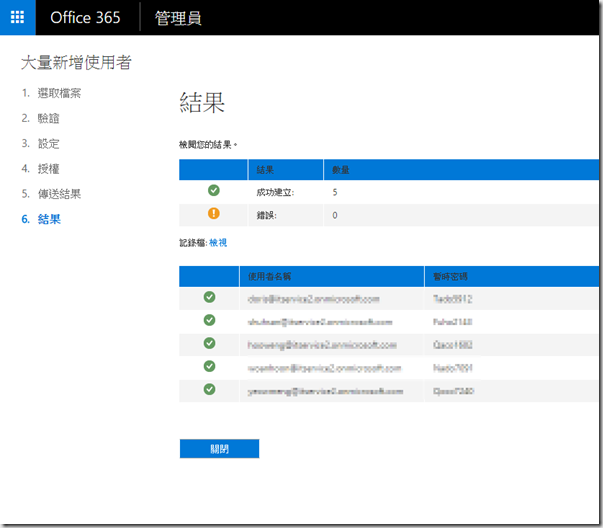Screen dimensions: 603x528
Task: Open the Office 365 app launcher grid
Action: click(17, 18)
